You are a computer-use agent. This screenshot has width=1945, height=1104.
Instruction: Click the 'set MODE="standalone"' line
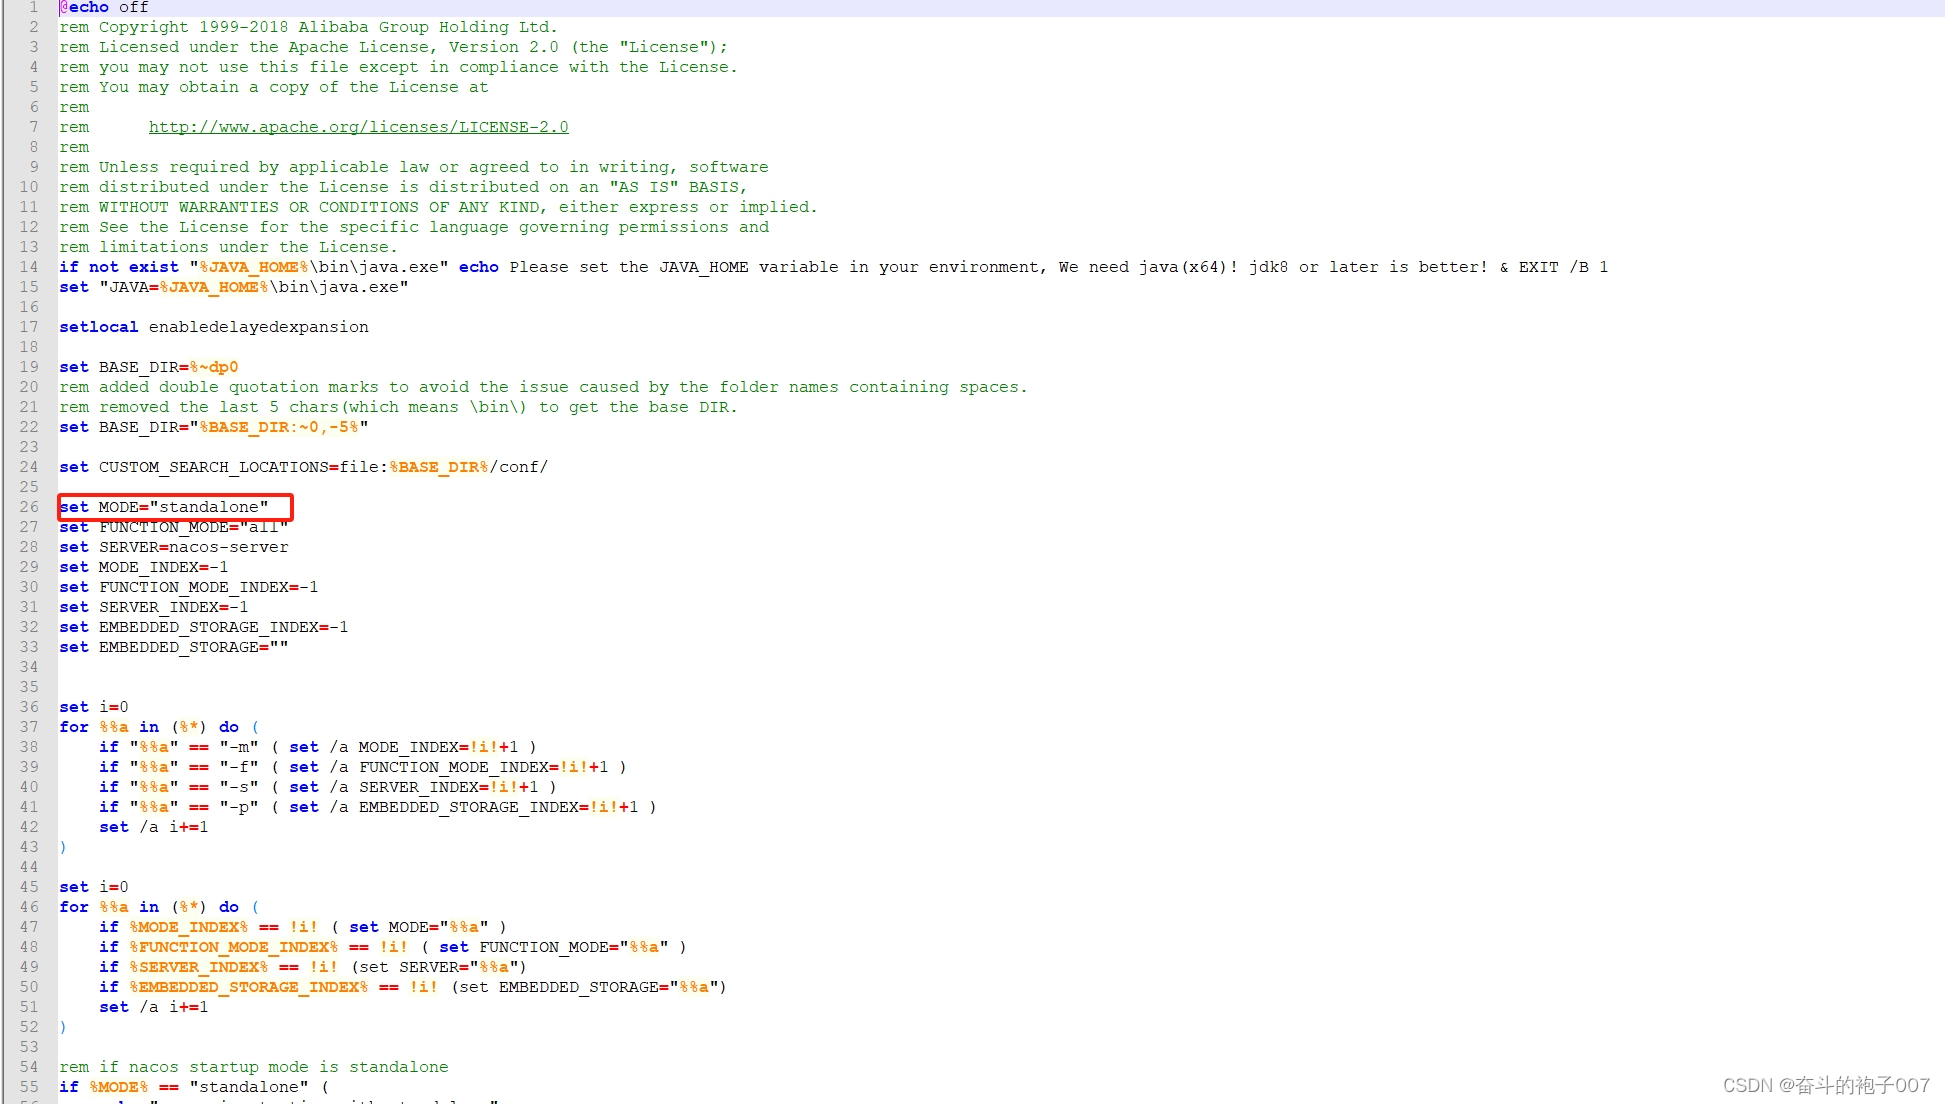click(163, 507)
